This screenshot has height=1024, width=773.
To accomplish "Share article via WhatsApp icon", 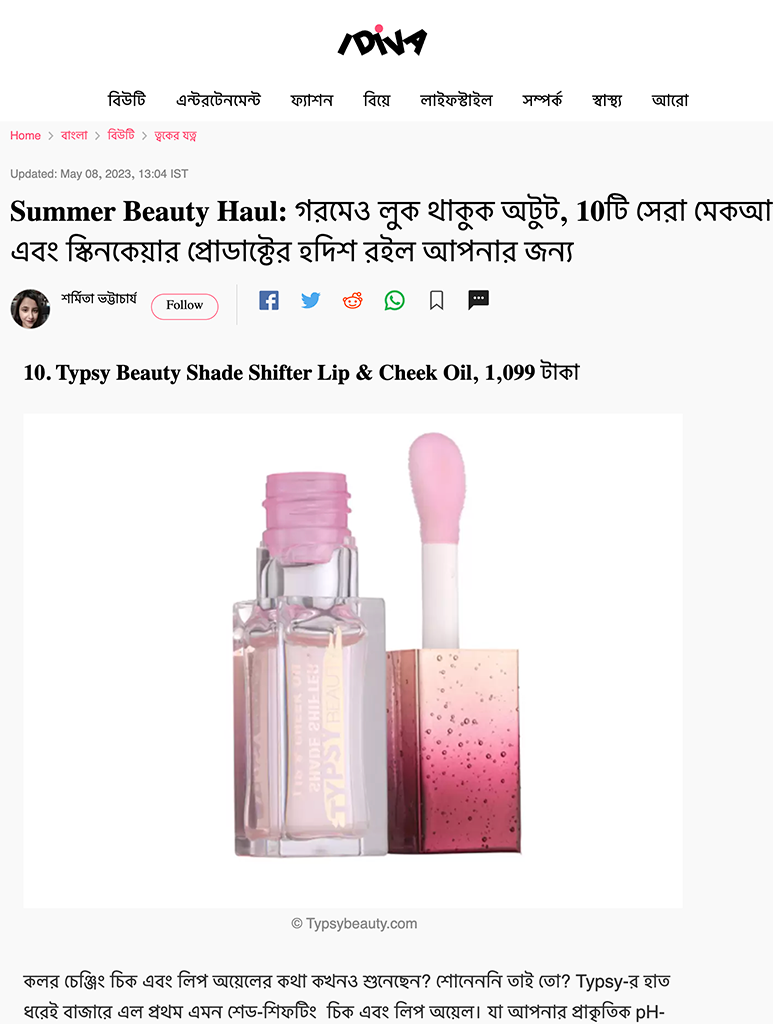I will [x=394, y=300].
